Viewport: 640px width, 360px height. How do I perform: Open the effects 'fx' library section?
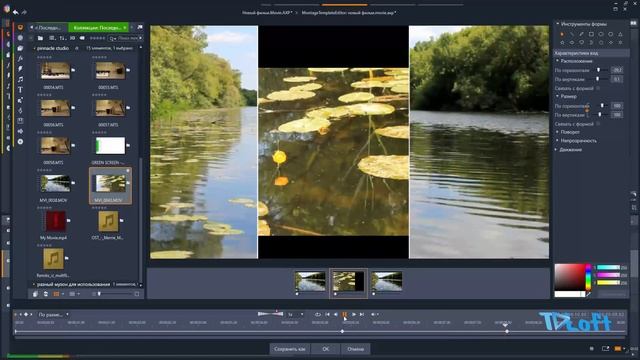(x=20, y=58)
